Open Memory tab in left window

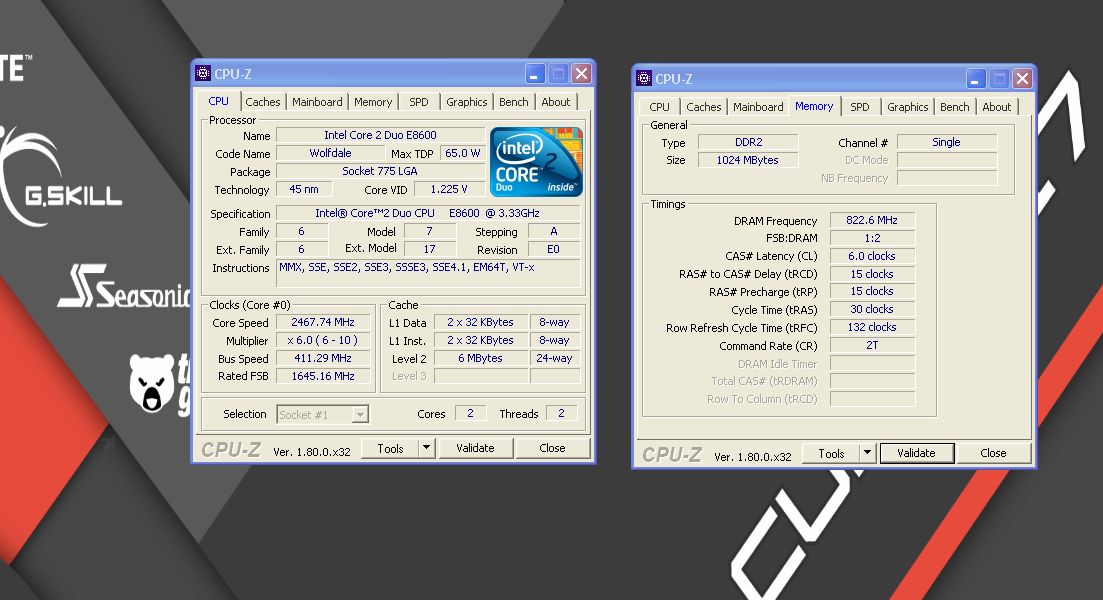[373, 102]
